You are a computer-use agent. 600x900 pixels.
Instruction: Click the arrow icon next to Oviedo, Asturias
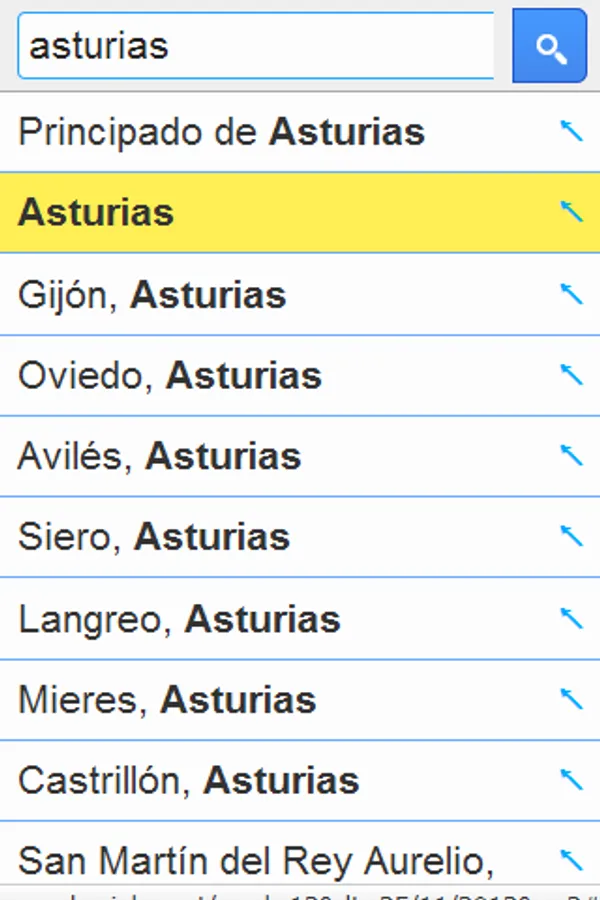click(x=572, y=374)
